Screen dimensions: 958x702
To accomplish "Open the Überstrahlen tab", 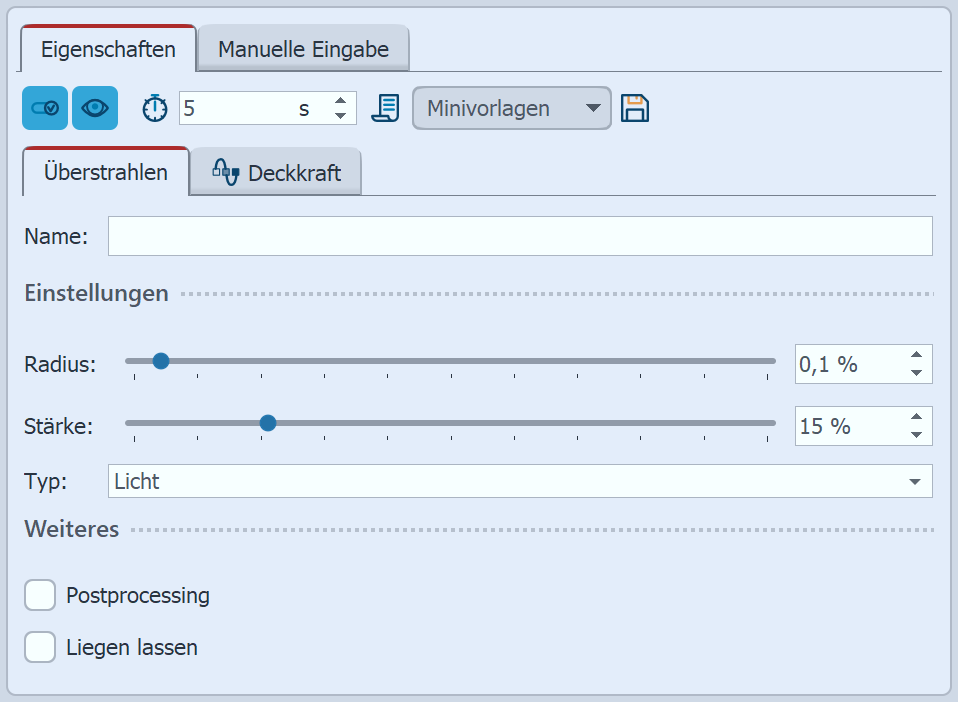I will click(105, 172).
